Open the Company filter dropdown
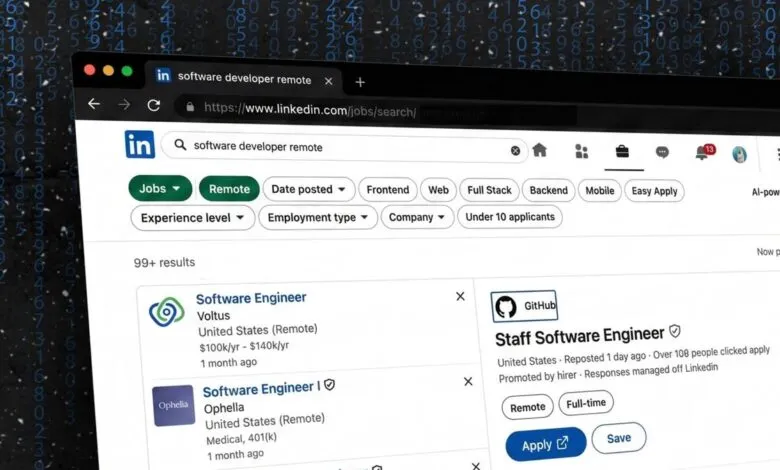Screen dimensions: 780x470 click(417, 217)
